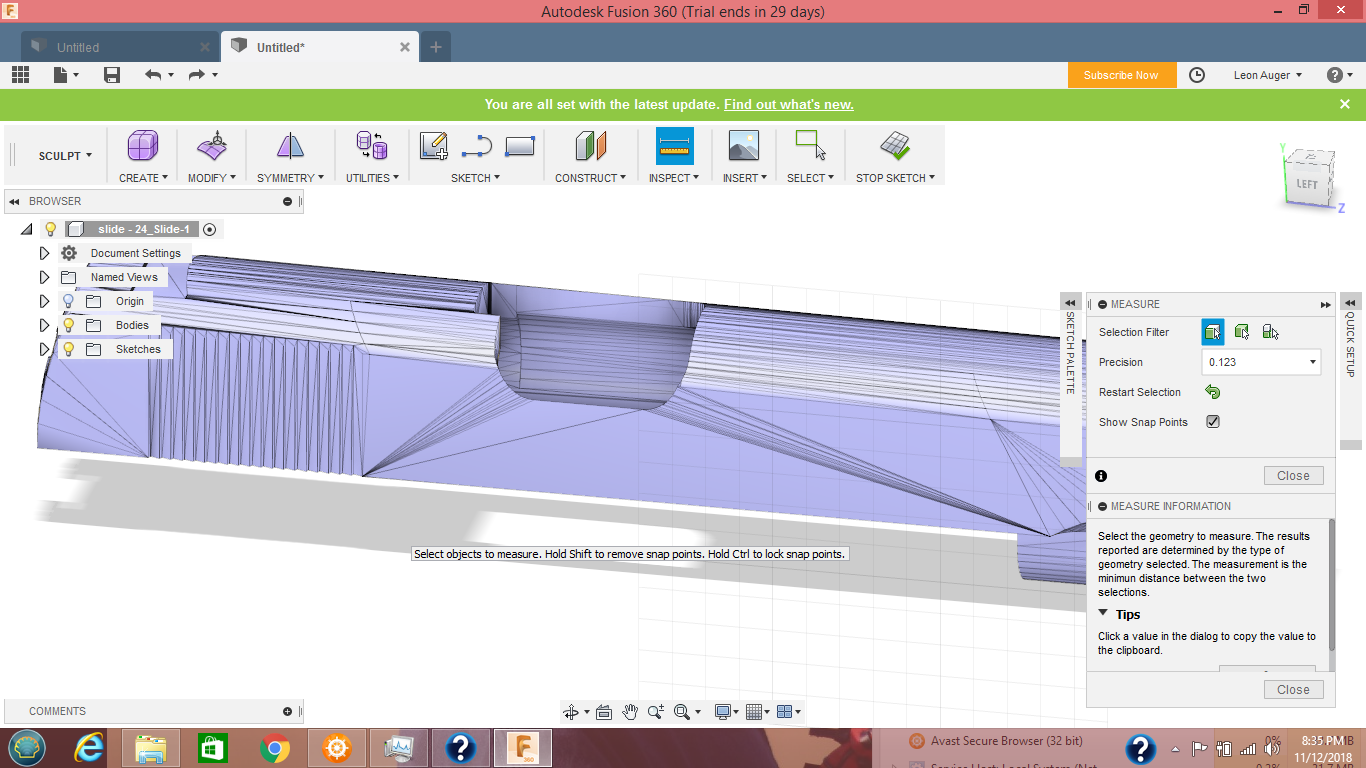Choose the first selection filter icon
Viewport: 1366px width, 768px height.
click(1213, 332)
